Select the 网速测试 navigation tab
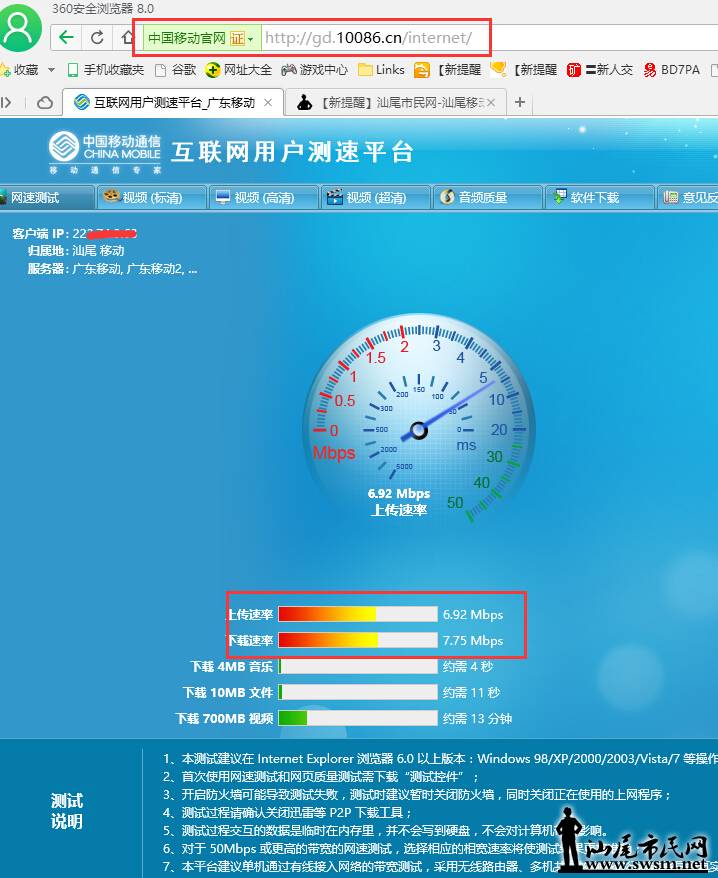The height and width of the screenshot is (878, 718). [x=46, y=197]
